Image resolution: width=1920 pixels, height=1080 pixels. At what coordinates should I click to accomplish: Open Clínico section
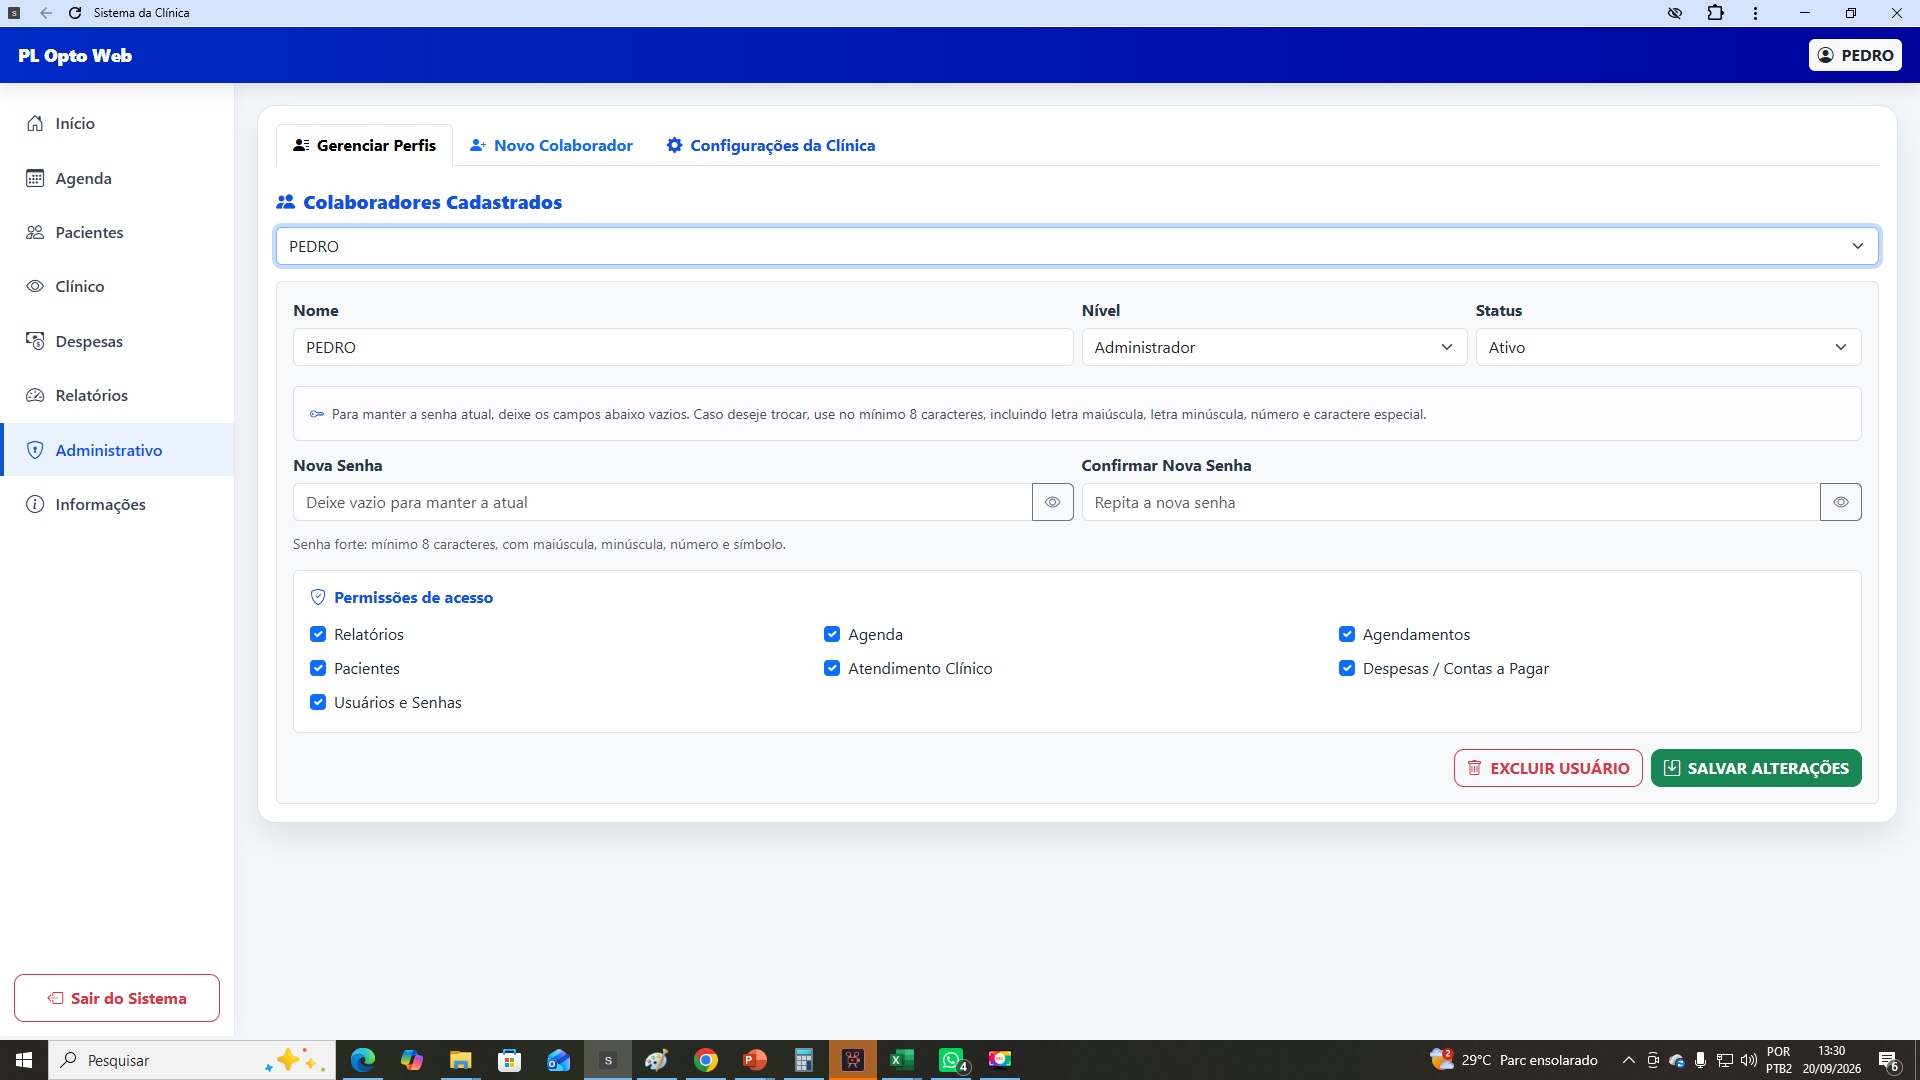(x=117, y=286)
